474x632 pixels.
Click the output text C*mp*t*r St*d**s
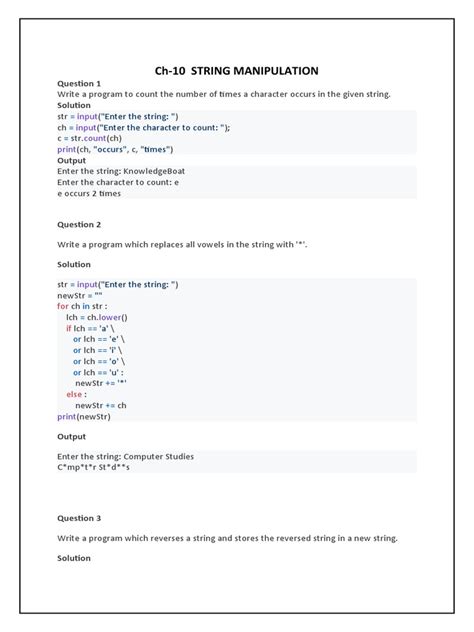pos(94,468)
